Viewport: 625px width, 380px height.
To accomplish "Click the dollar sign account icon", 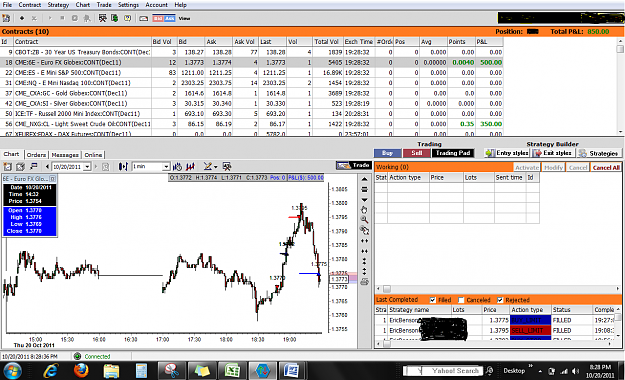I will [115, 18].
